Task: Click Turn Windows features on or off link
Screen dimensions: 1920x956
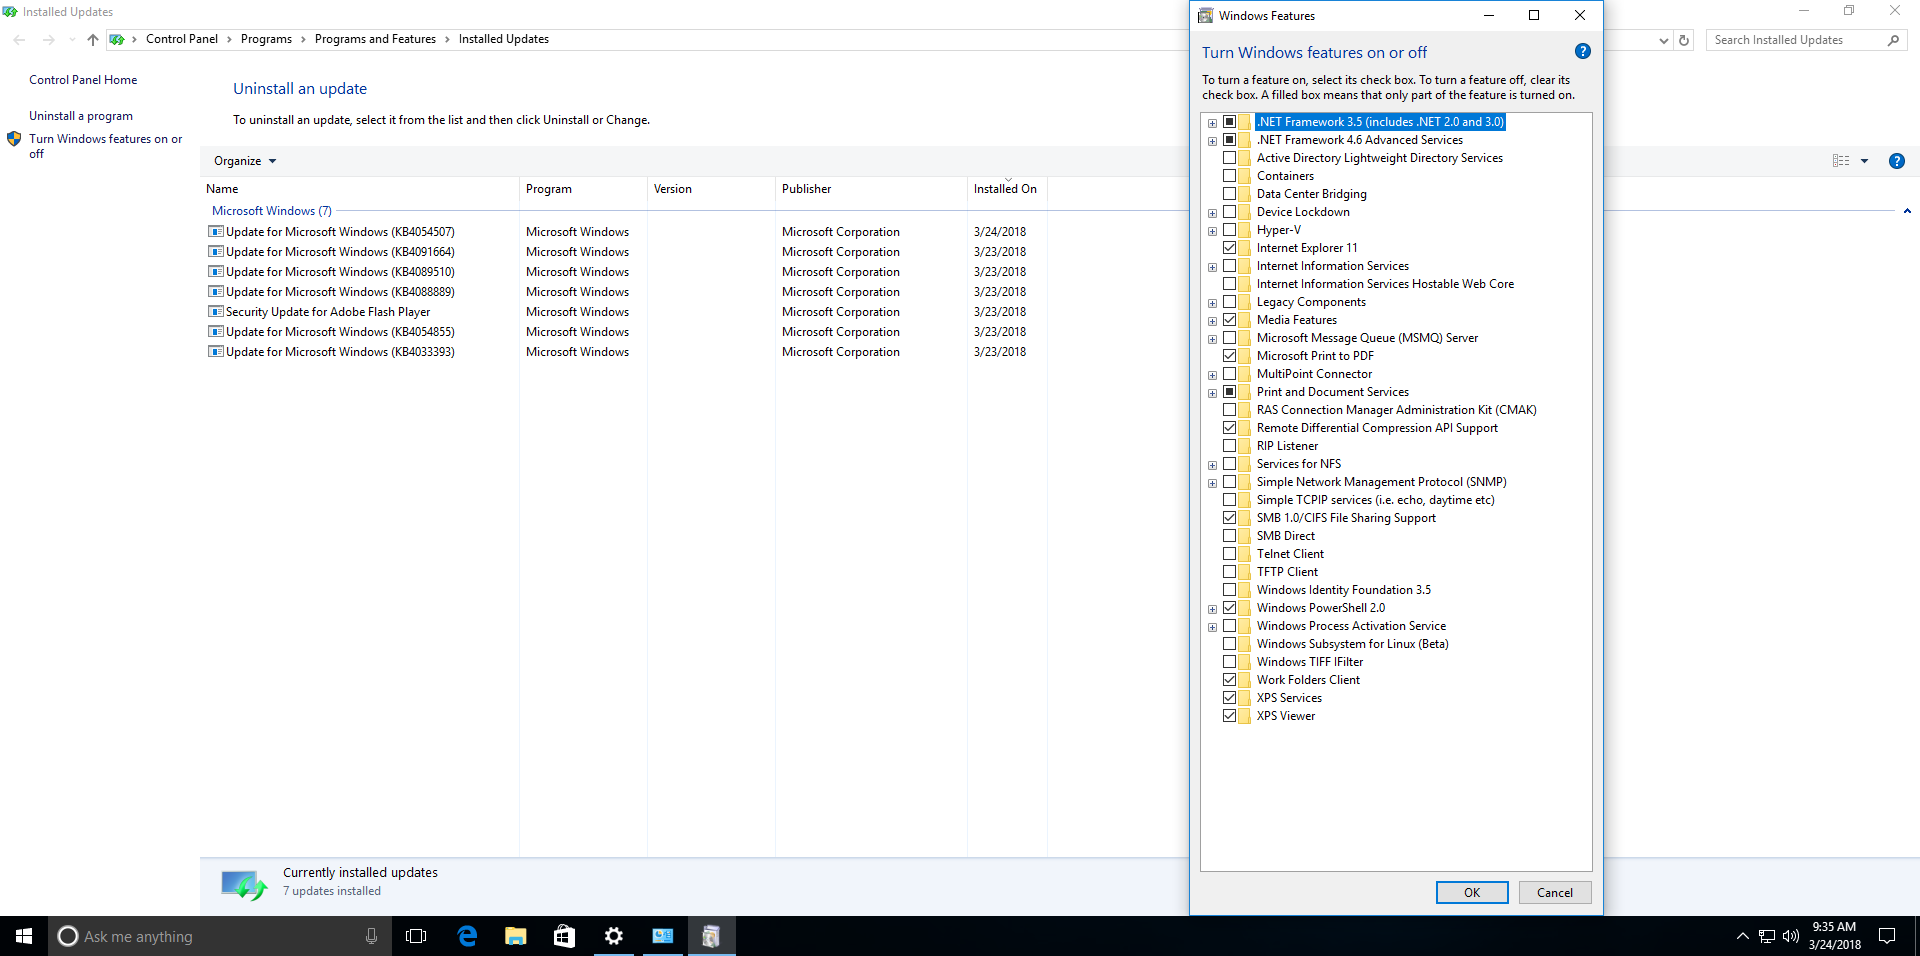Action: [x=106, y=146]
